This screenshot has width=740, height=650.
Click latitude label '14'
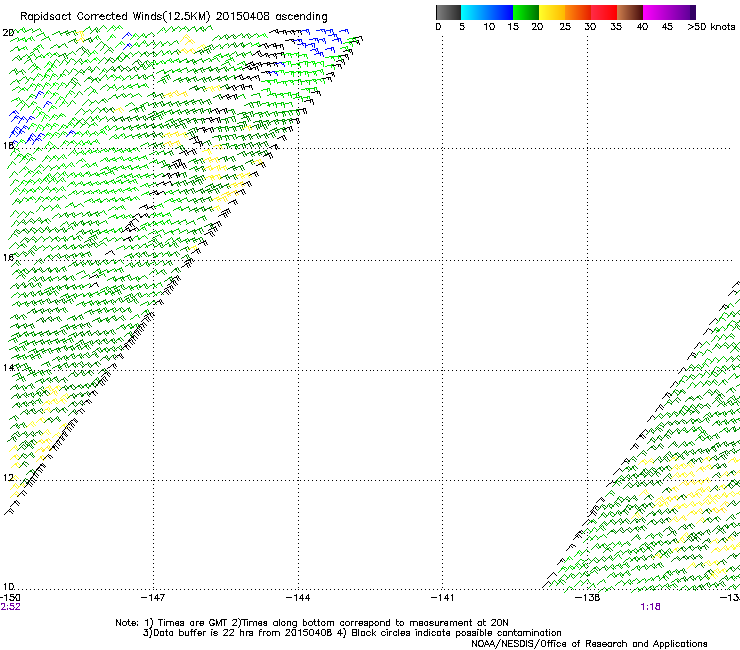pos(8,367)
